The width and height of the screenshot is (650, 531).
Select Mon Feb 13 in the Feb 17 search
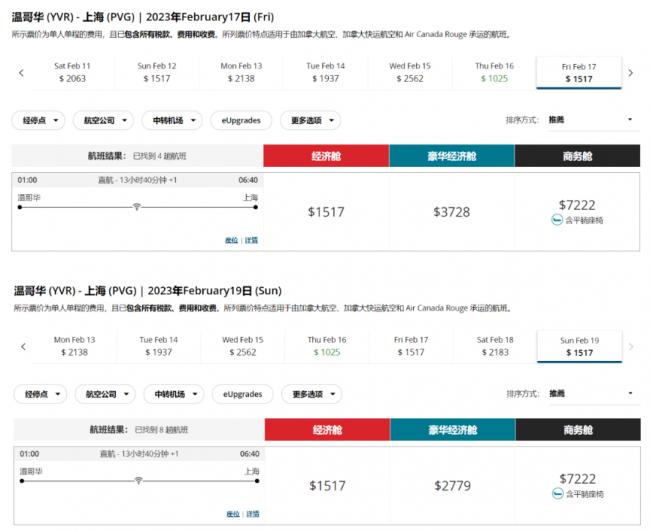tap(241, 73)
